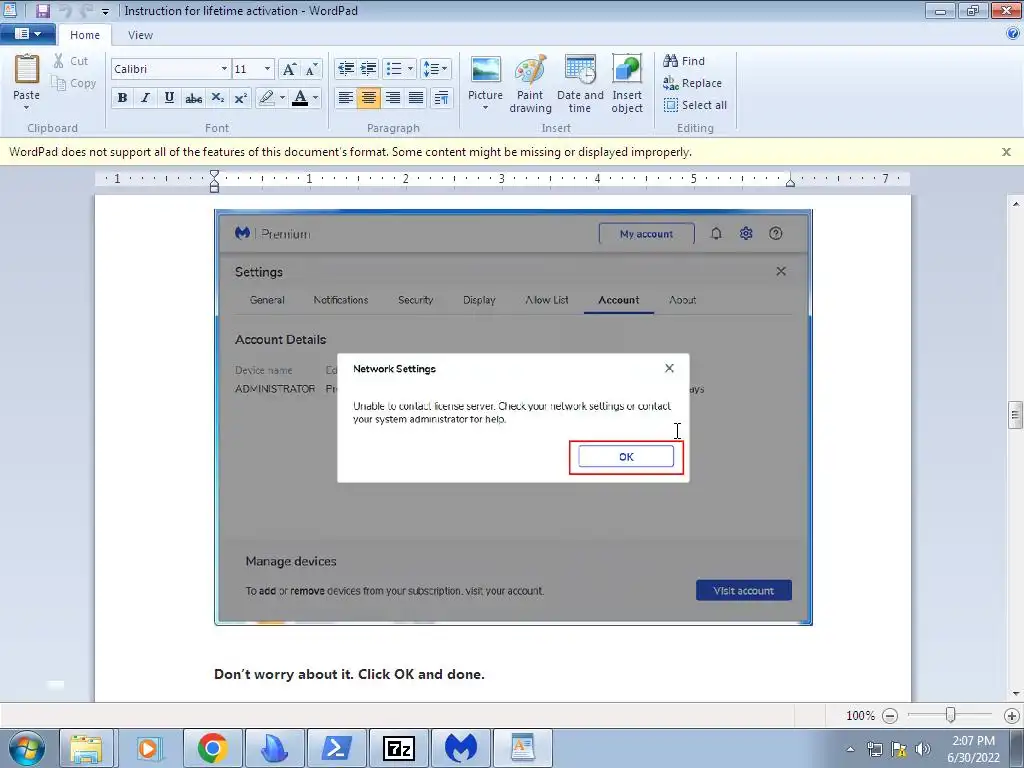1024x768 pixels.
Task: Click the Paste clipboard icon
Action: (27, 69)
